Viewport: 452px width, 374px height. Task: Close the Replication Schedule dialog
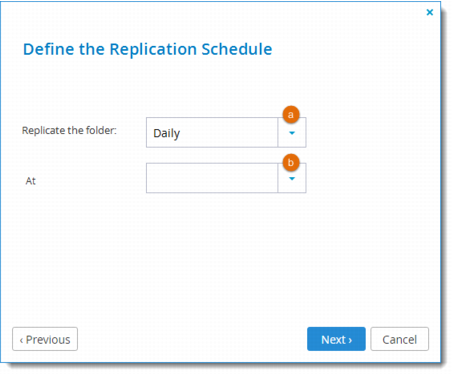(x=430, y=12)
